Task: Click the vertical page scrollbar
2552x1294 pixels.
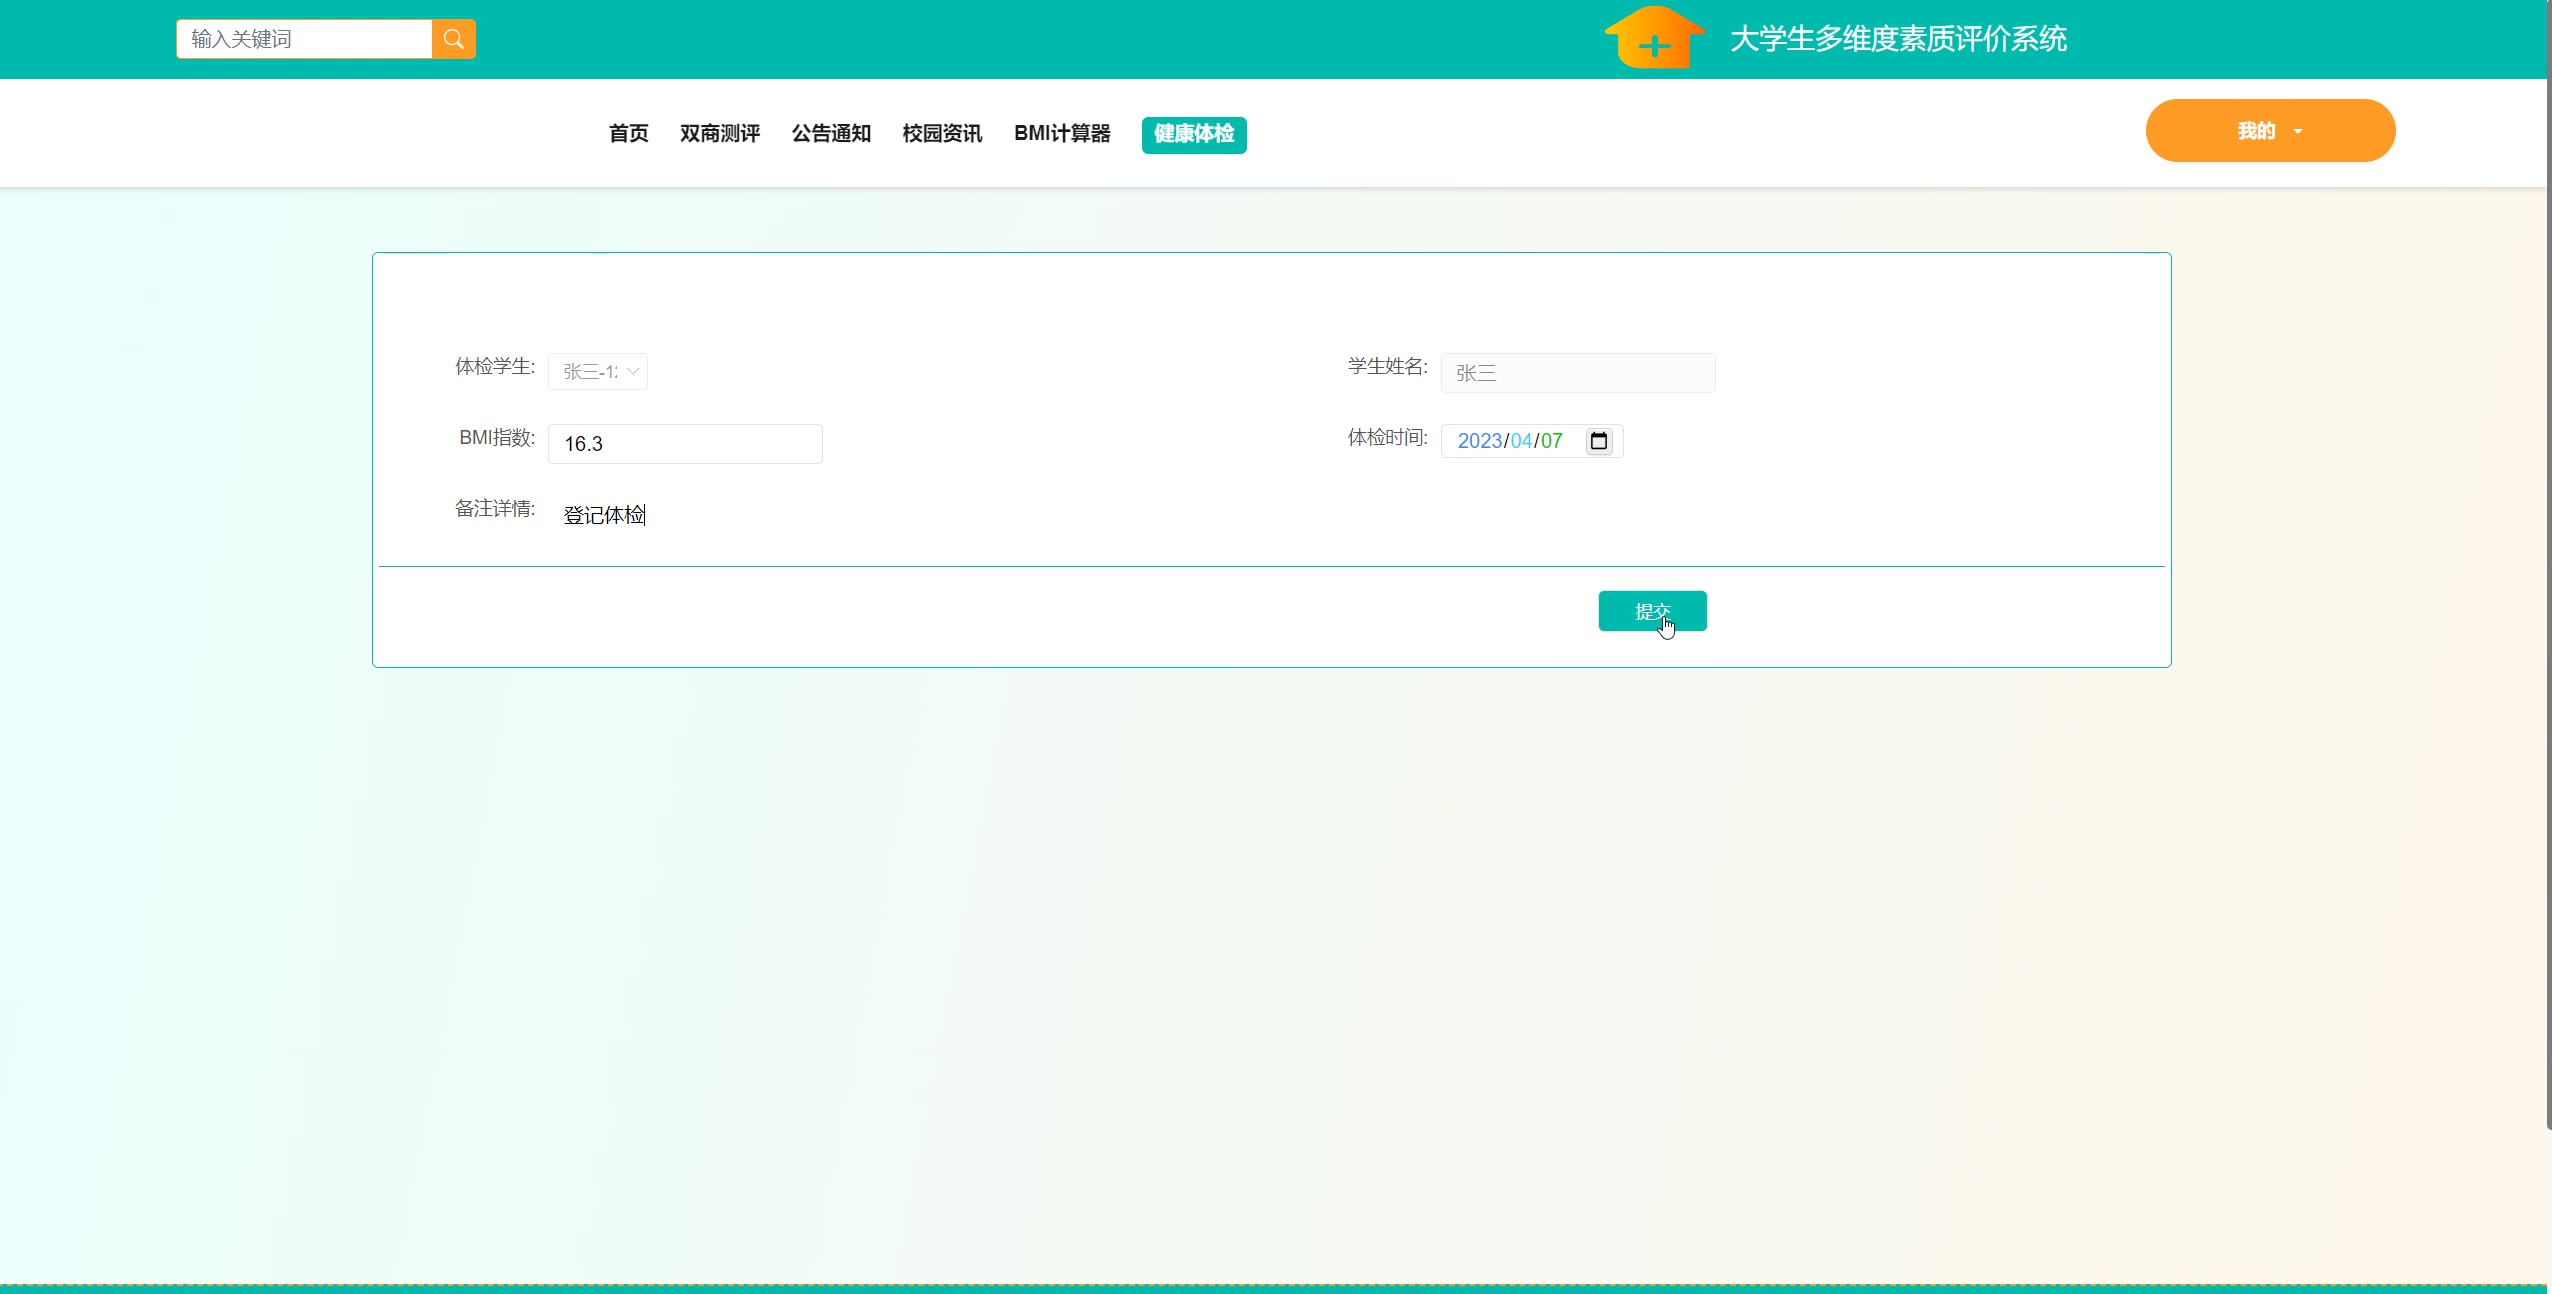Action: (x=2549, y=565)
